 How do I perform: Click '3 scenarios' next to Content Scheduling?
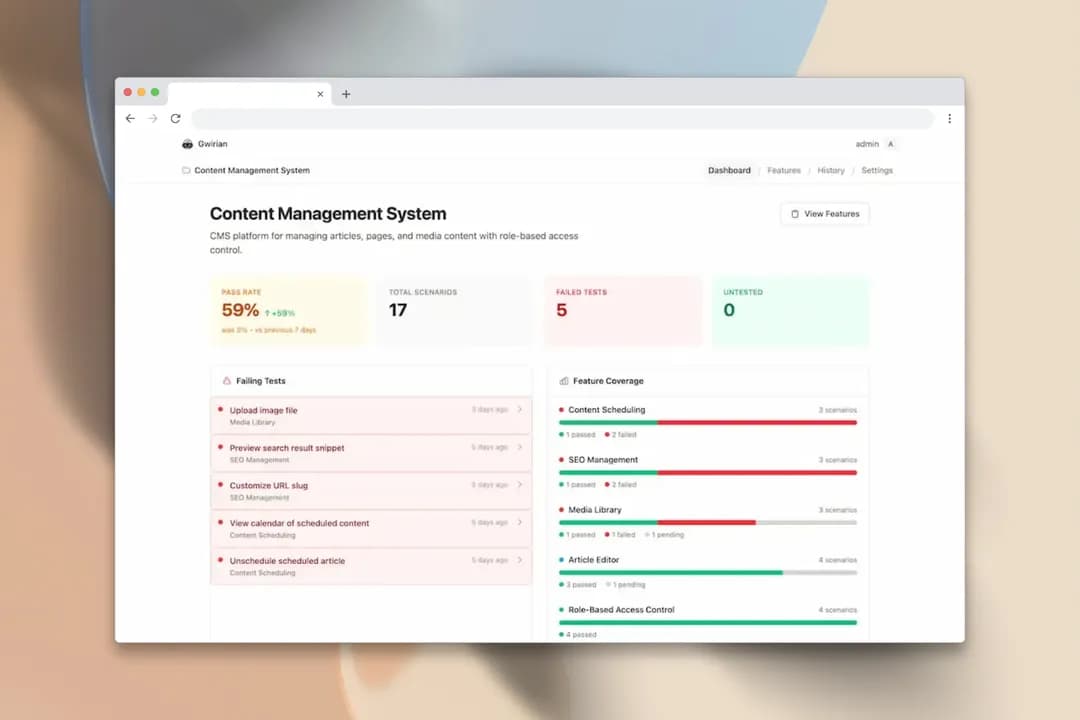tap(838, 410)
